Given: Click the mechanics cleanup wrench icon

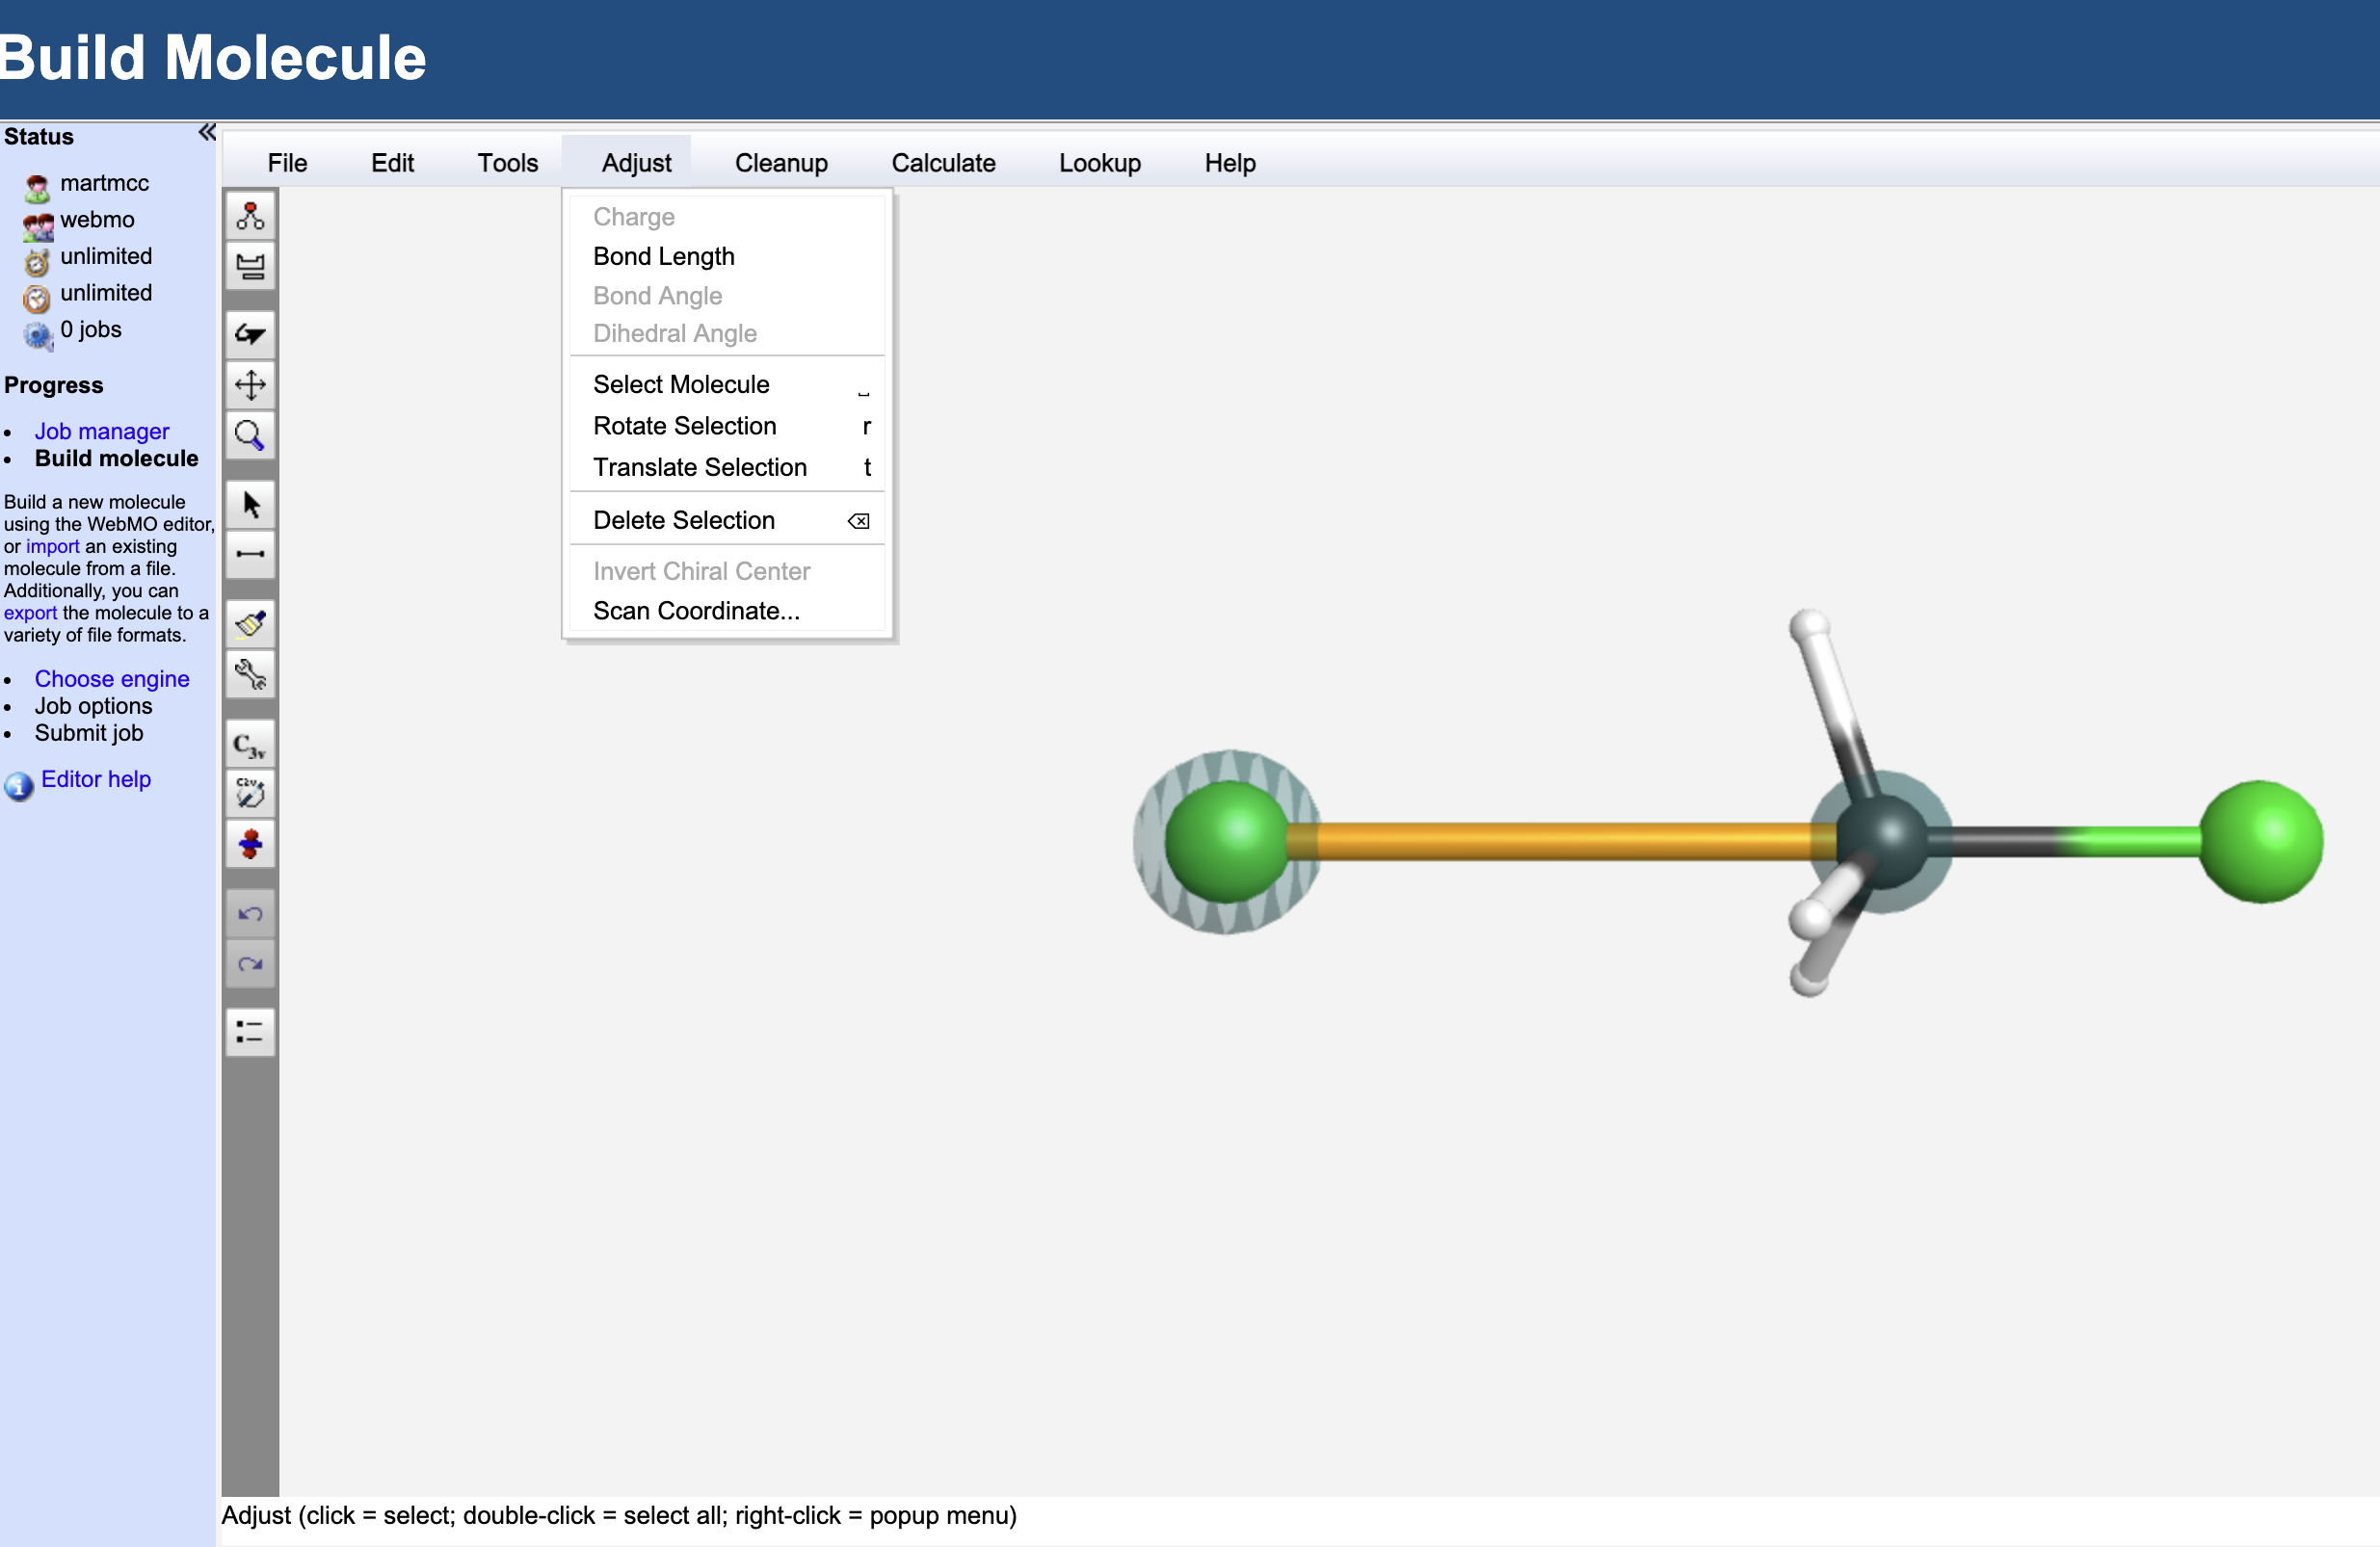Looking at the screenshot, I should point(250,675).
